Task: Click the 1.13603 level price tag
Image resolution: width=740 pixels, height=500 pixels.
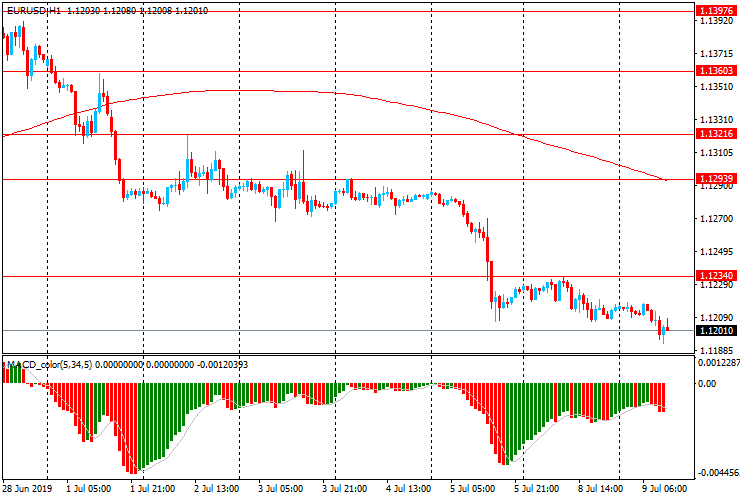Action: click(716, 71)
